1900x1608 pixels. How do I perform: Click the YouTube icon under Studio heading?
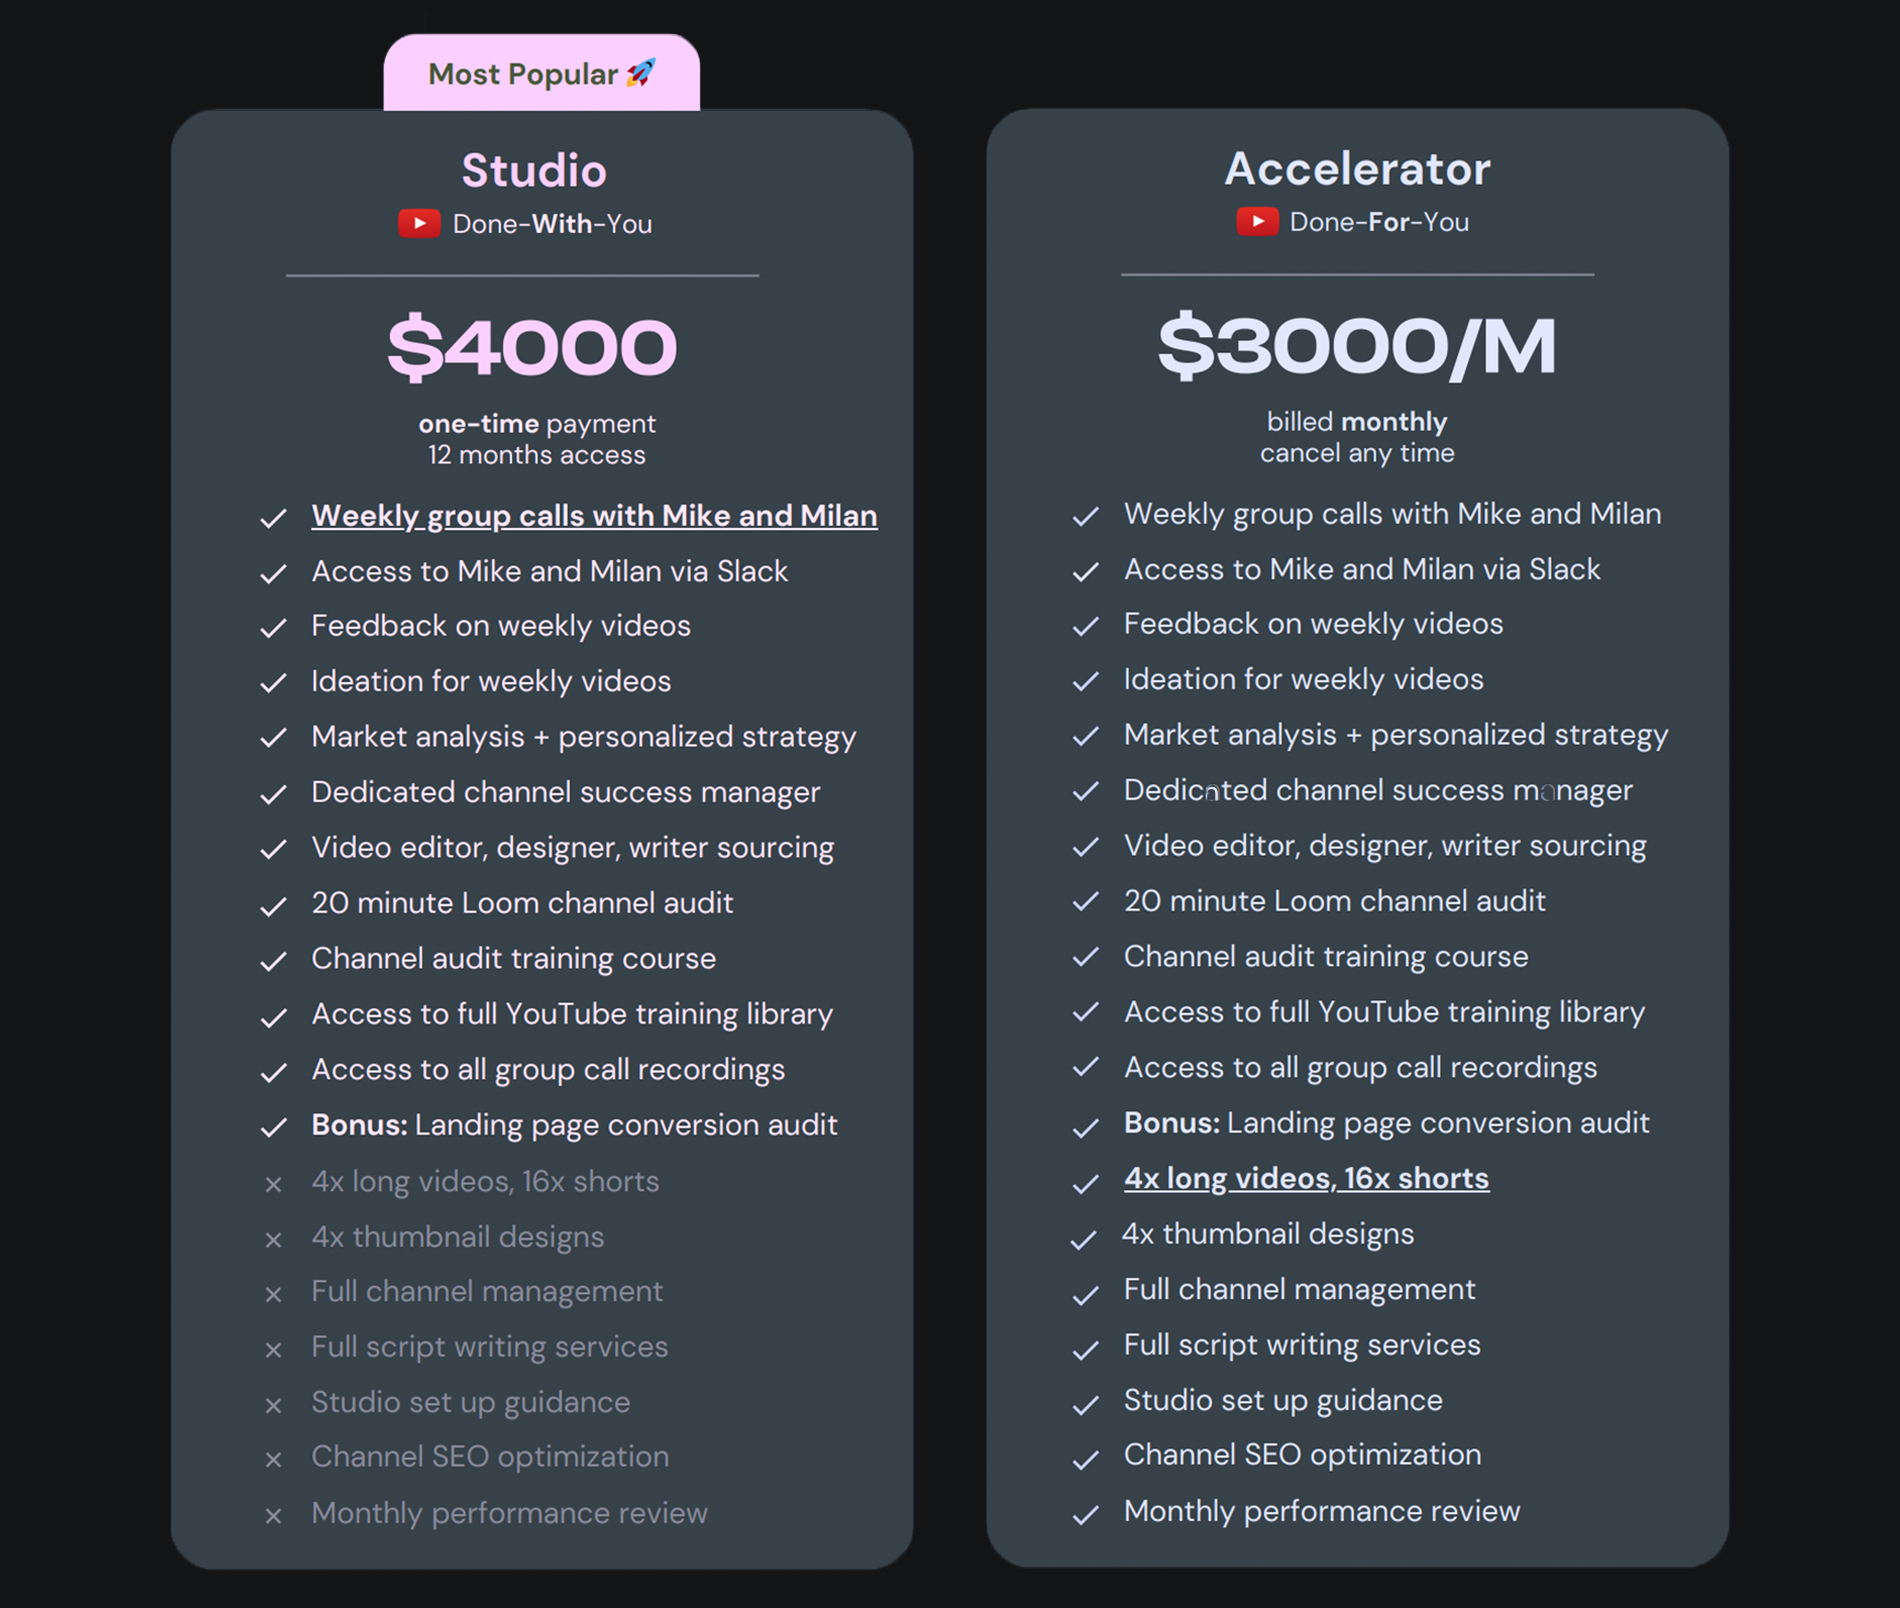(x=419, y=223)
